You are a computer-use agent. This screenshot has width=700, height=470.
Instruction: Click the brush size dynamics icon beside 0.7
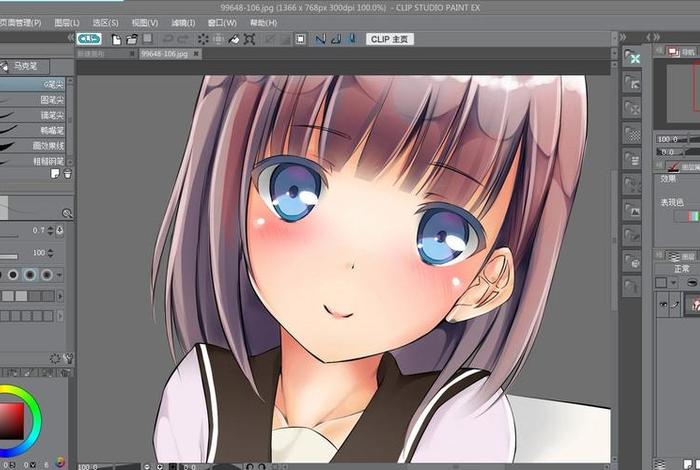pos(60,230)
